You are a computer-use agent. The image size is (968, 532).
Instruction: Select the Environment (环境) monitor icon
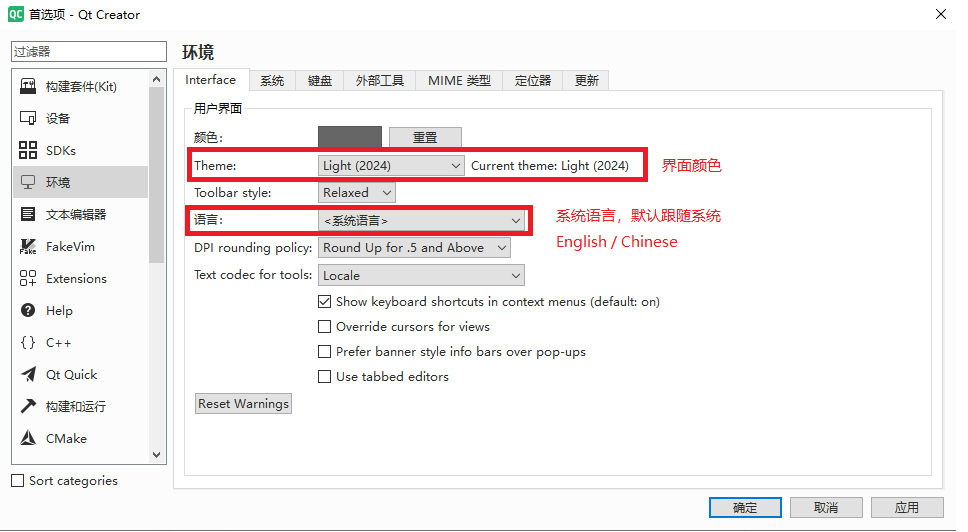click(x=28, y=182)
